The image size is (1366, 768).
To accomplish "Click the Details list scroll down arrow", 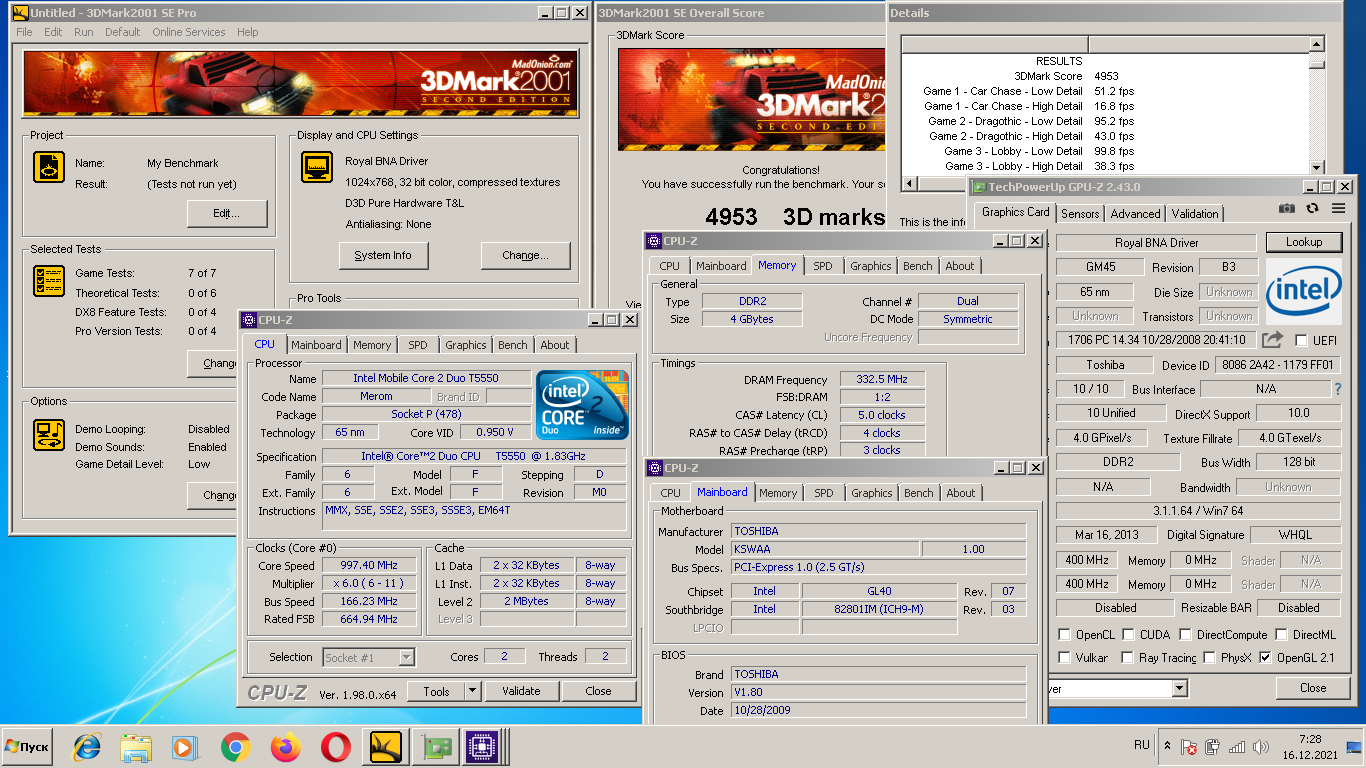I will pos(1317,168).
